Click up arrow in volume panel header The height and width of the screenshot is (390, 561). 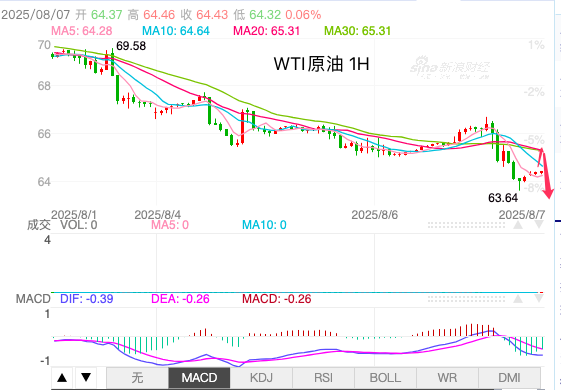click(518, 225)
